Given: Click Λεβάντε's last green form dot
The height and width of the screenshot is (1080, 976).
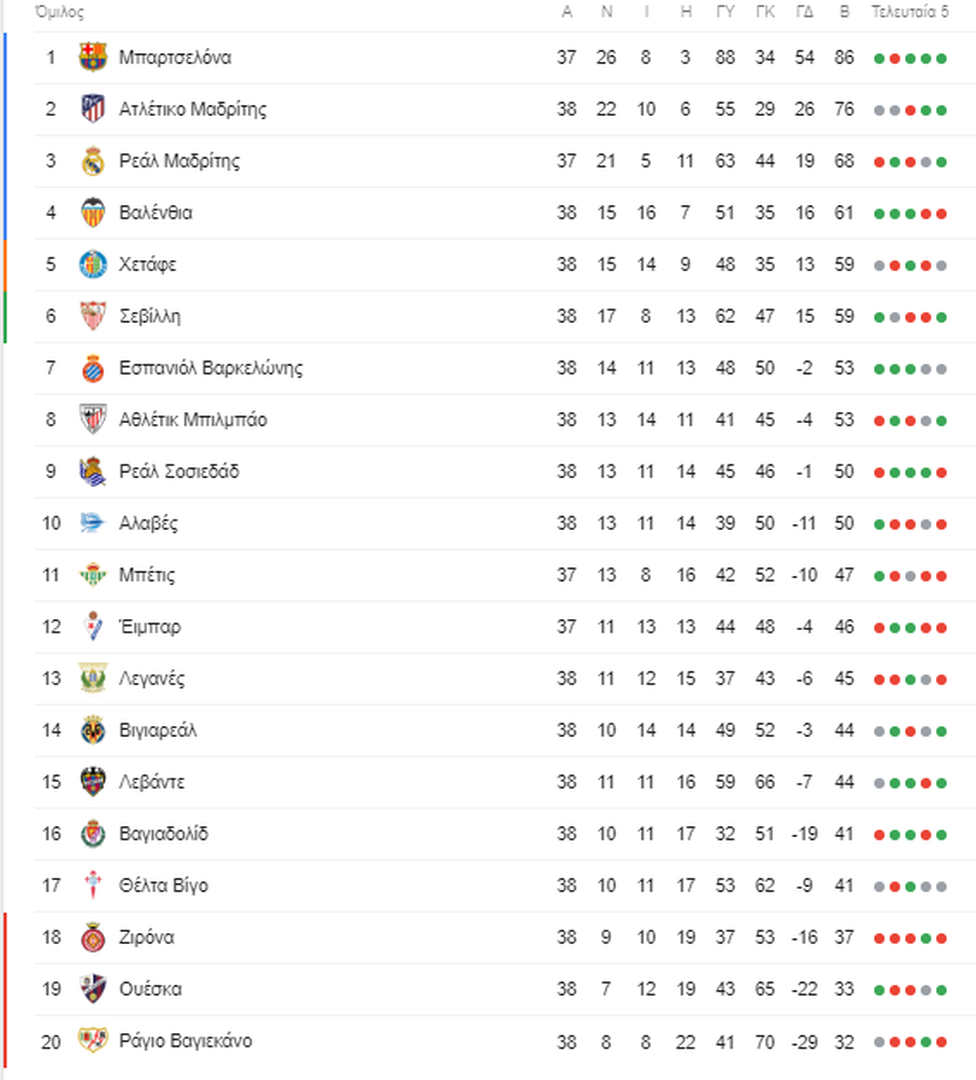Looking at the screenshot, I should (x=941, y=783).
